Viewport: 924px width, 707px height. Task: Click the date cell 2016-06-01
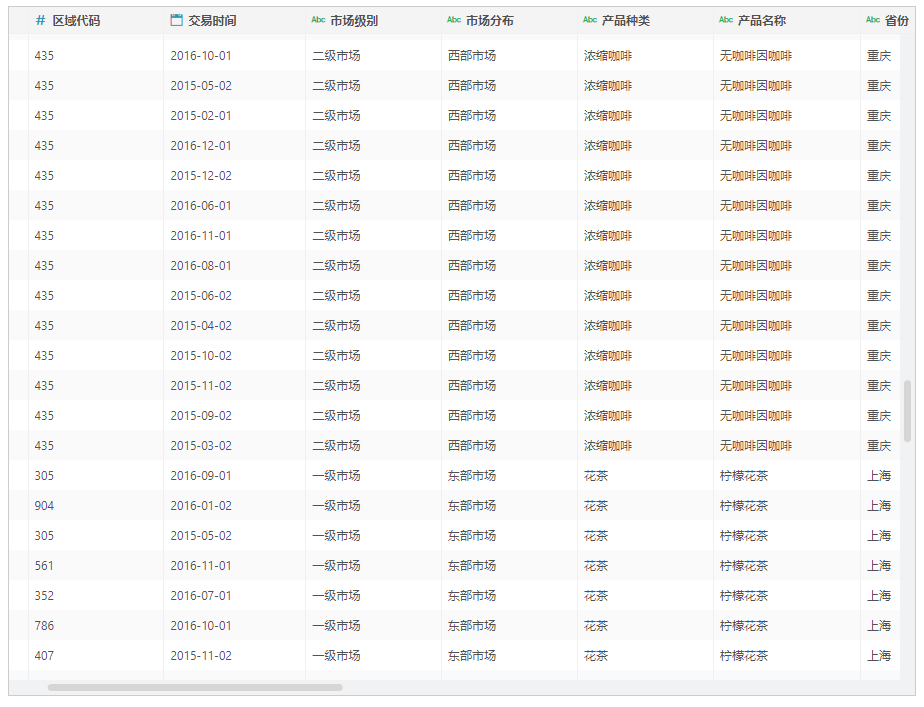(201, 206)
